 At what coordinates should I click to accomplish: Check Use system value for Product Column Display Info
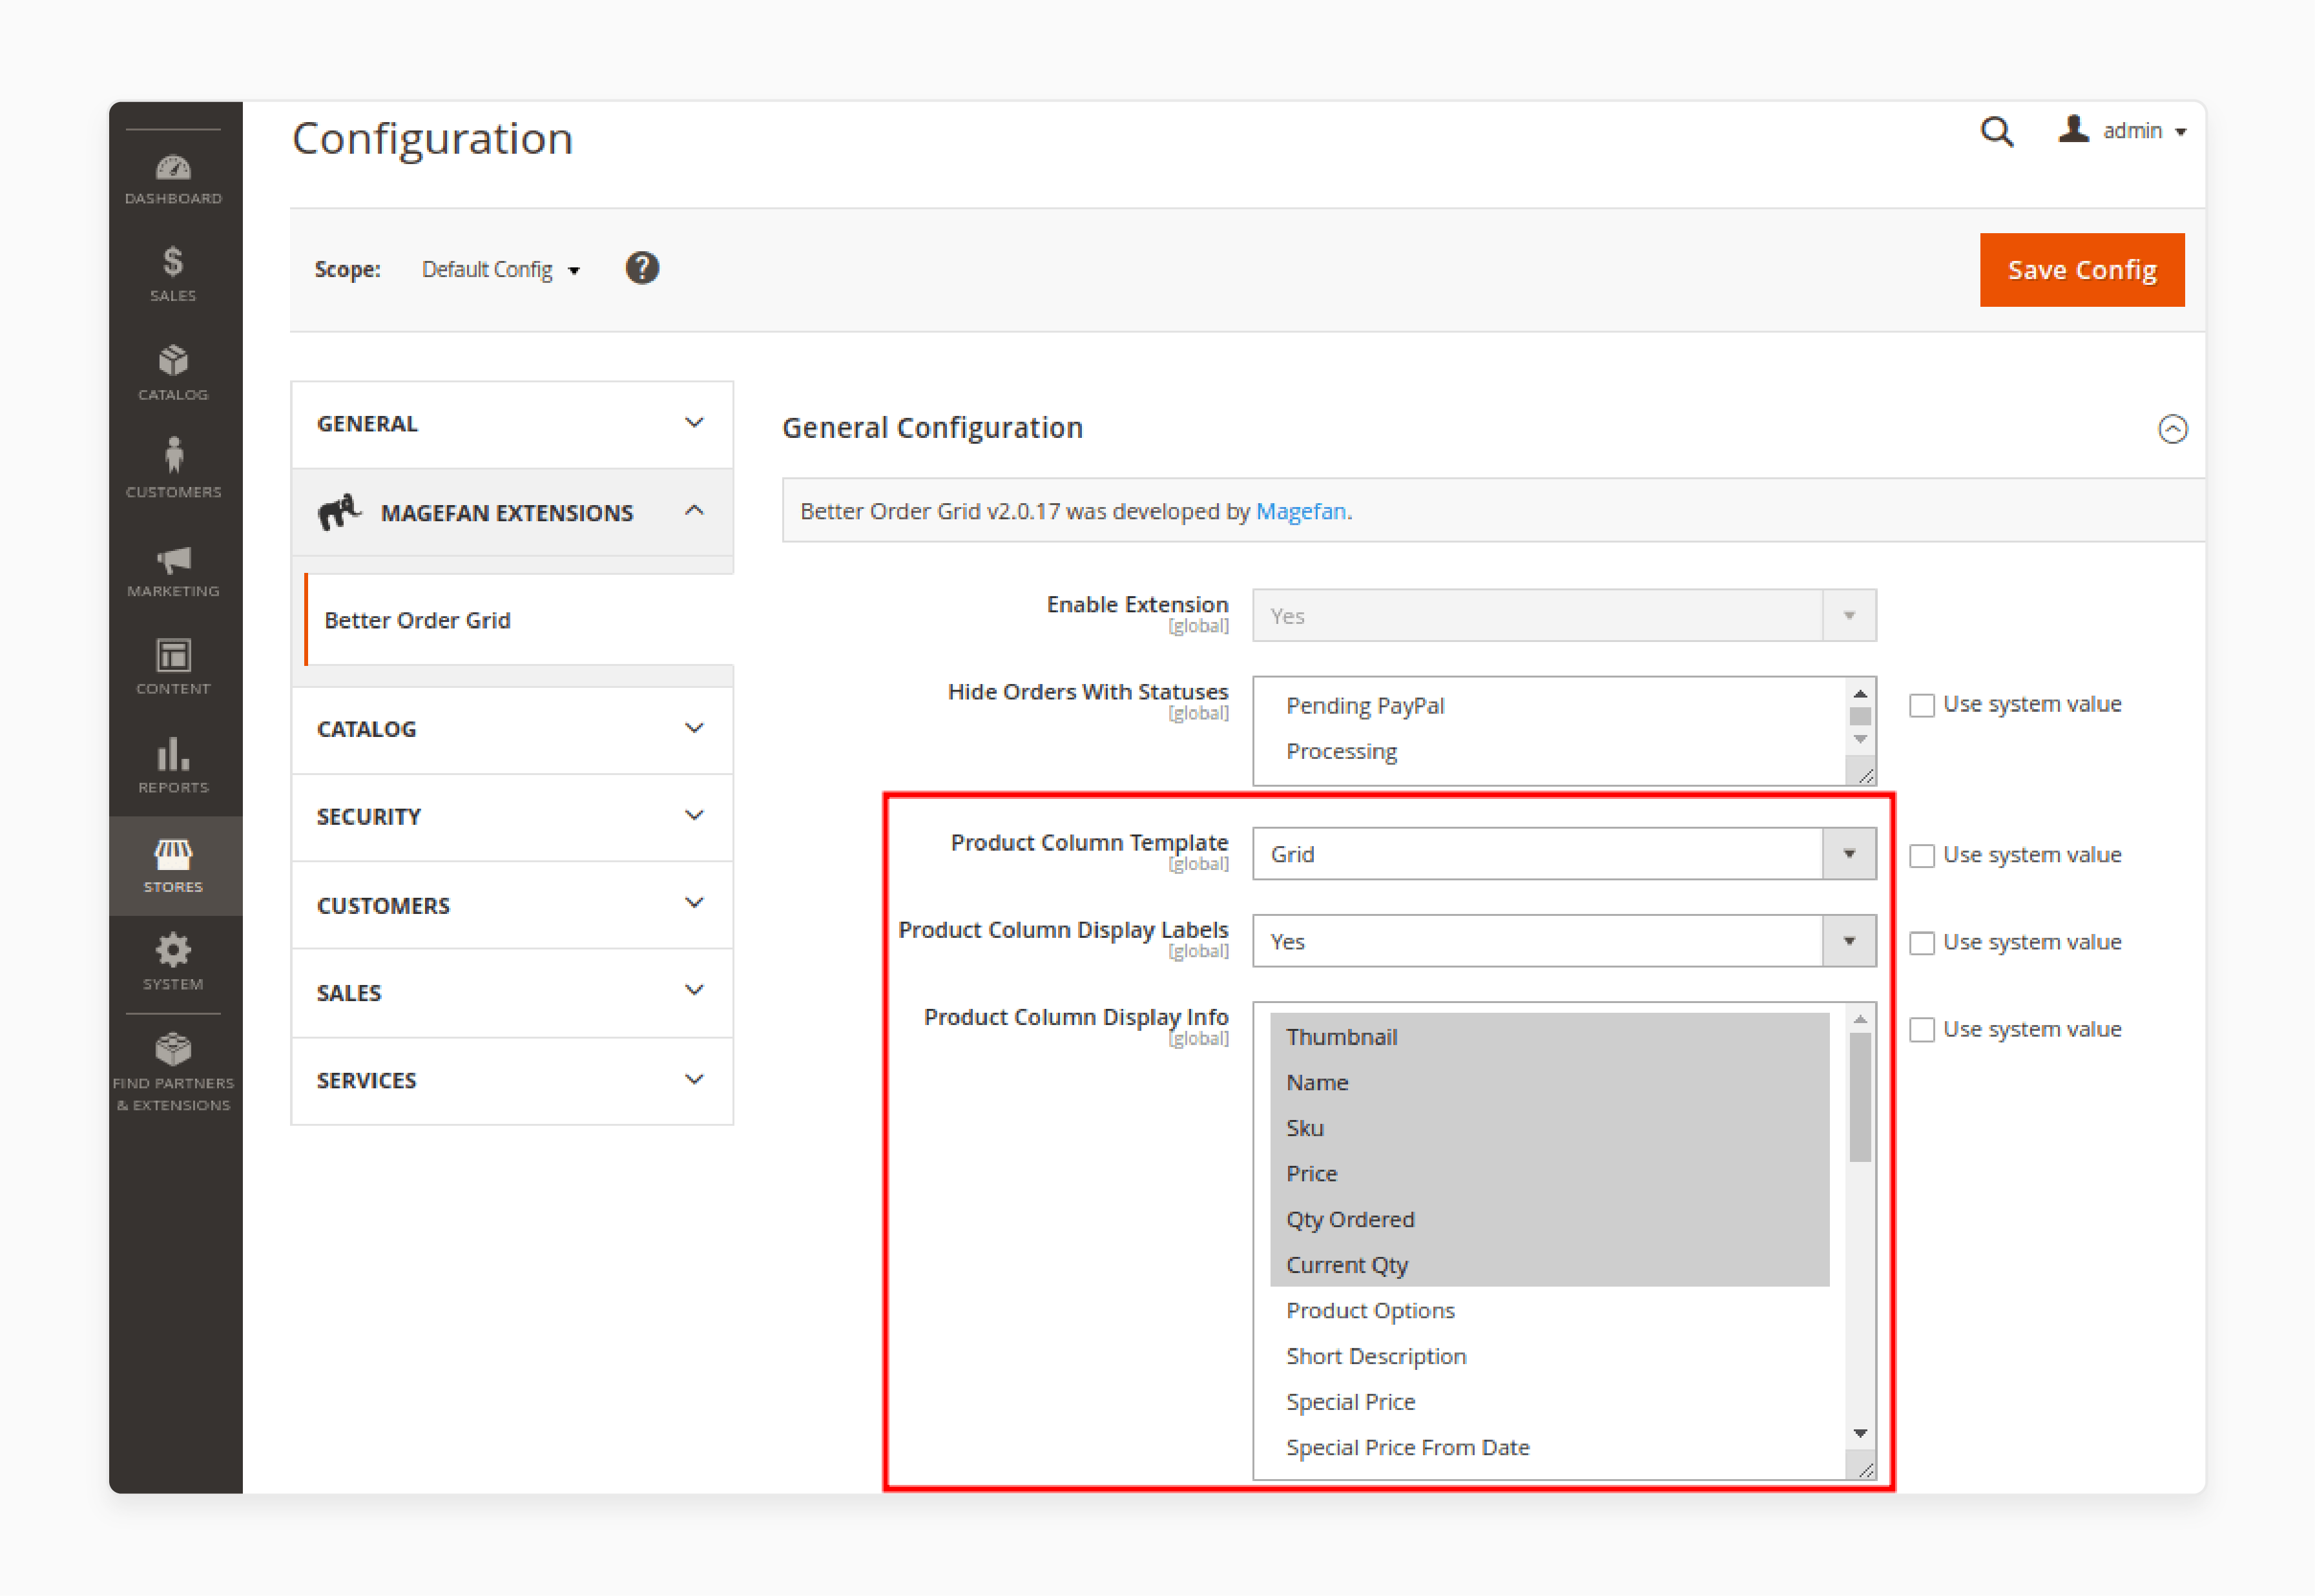pos(1921,1030)
